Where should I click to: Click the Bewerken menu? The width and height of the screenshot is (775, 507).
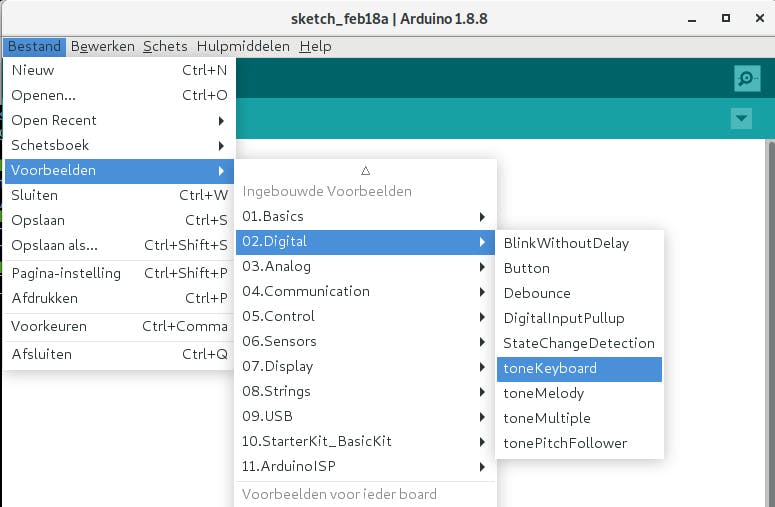point(103,46)
